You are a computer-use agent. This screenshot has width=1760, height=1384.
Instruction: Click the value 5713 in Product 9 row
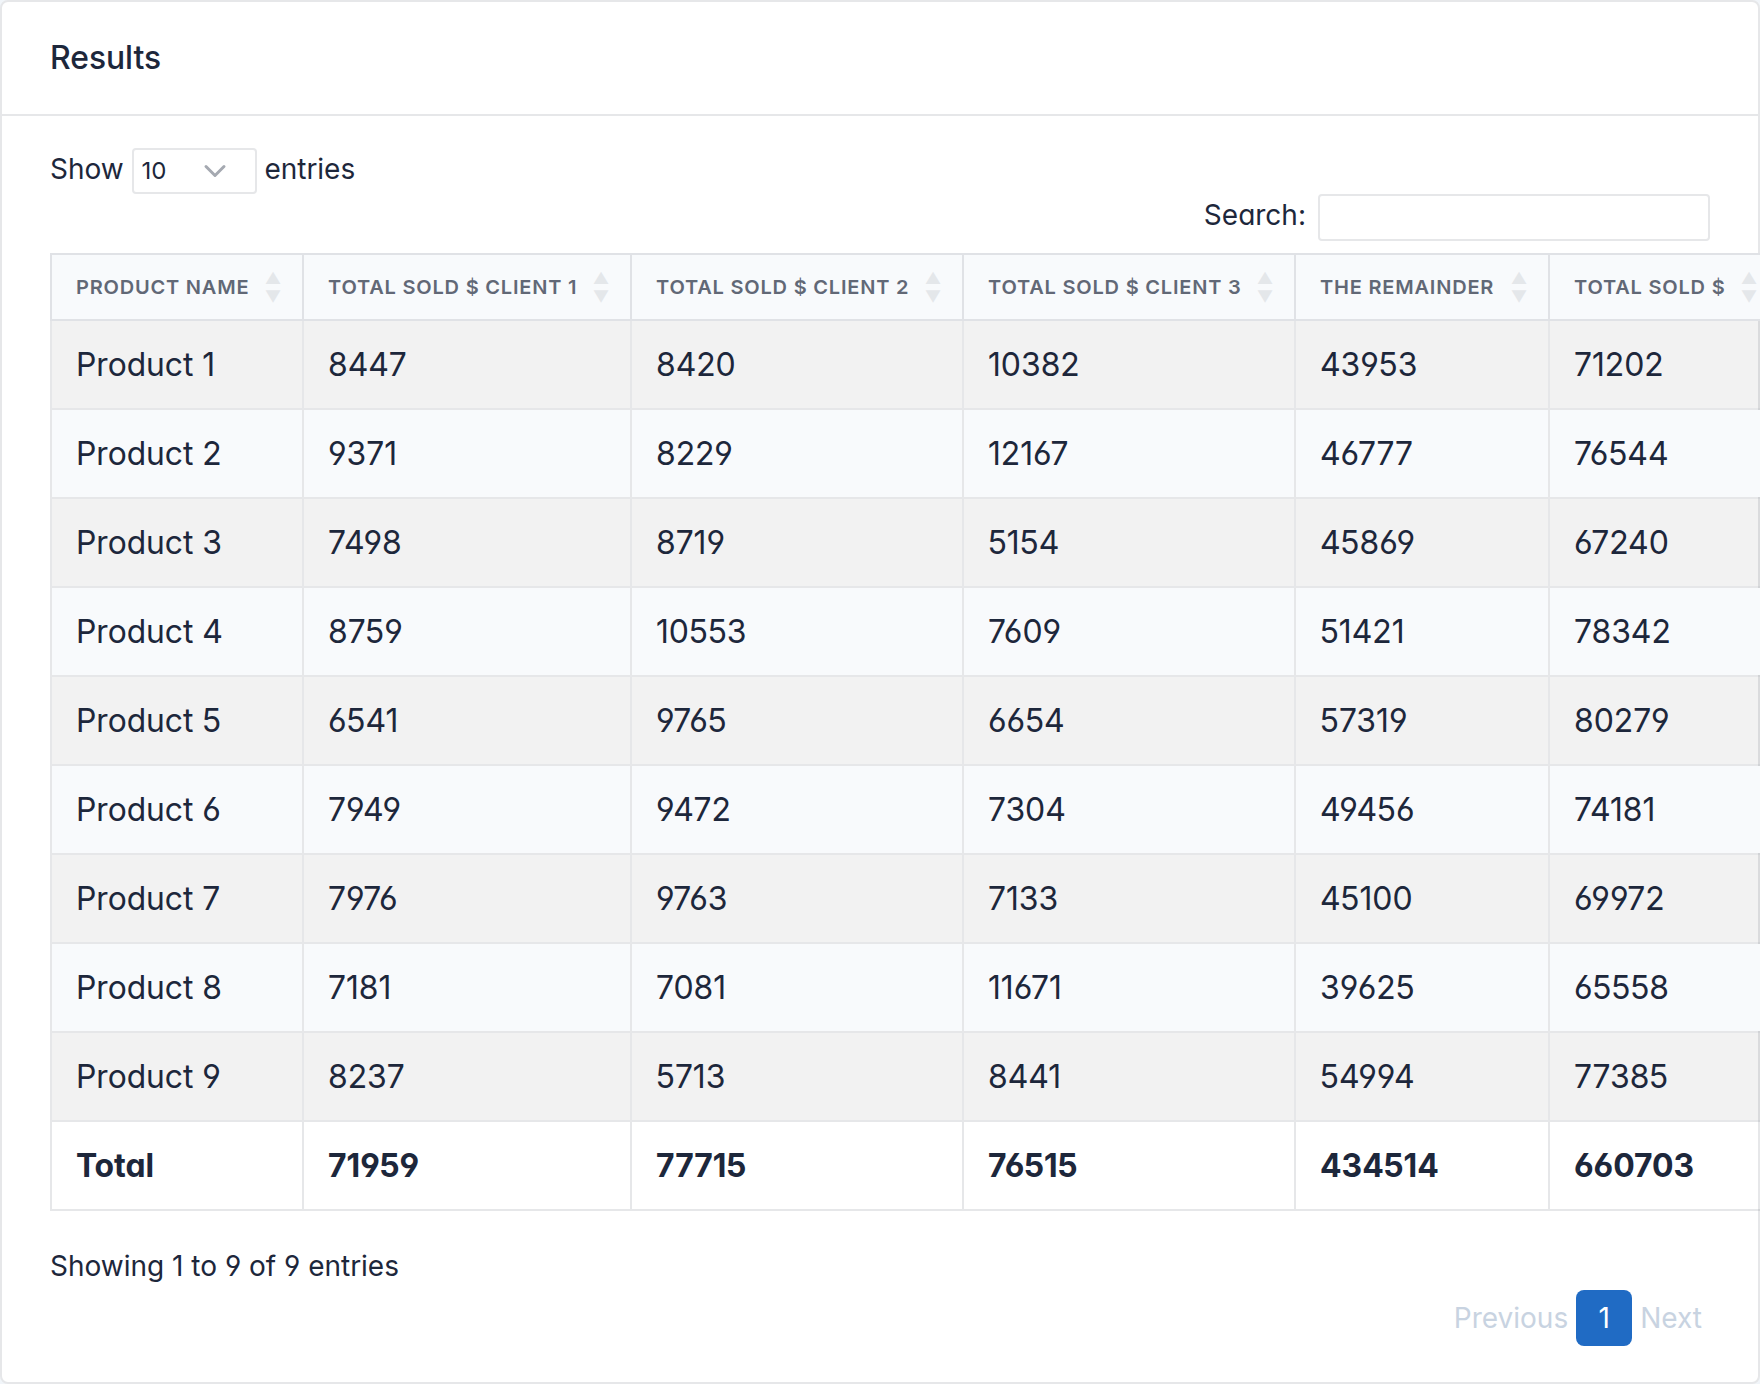click(x=690, y=1077)
